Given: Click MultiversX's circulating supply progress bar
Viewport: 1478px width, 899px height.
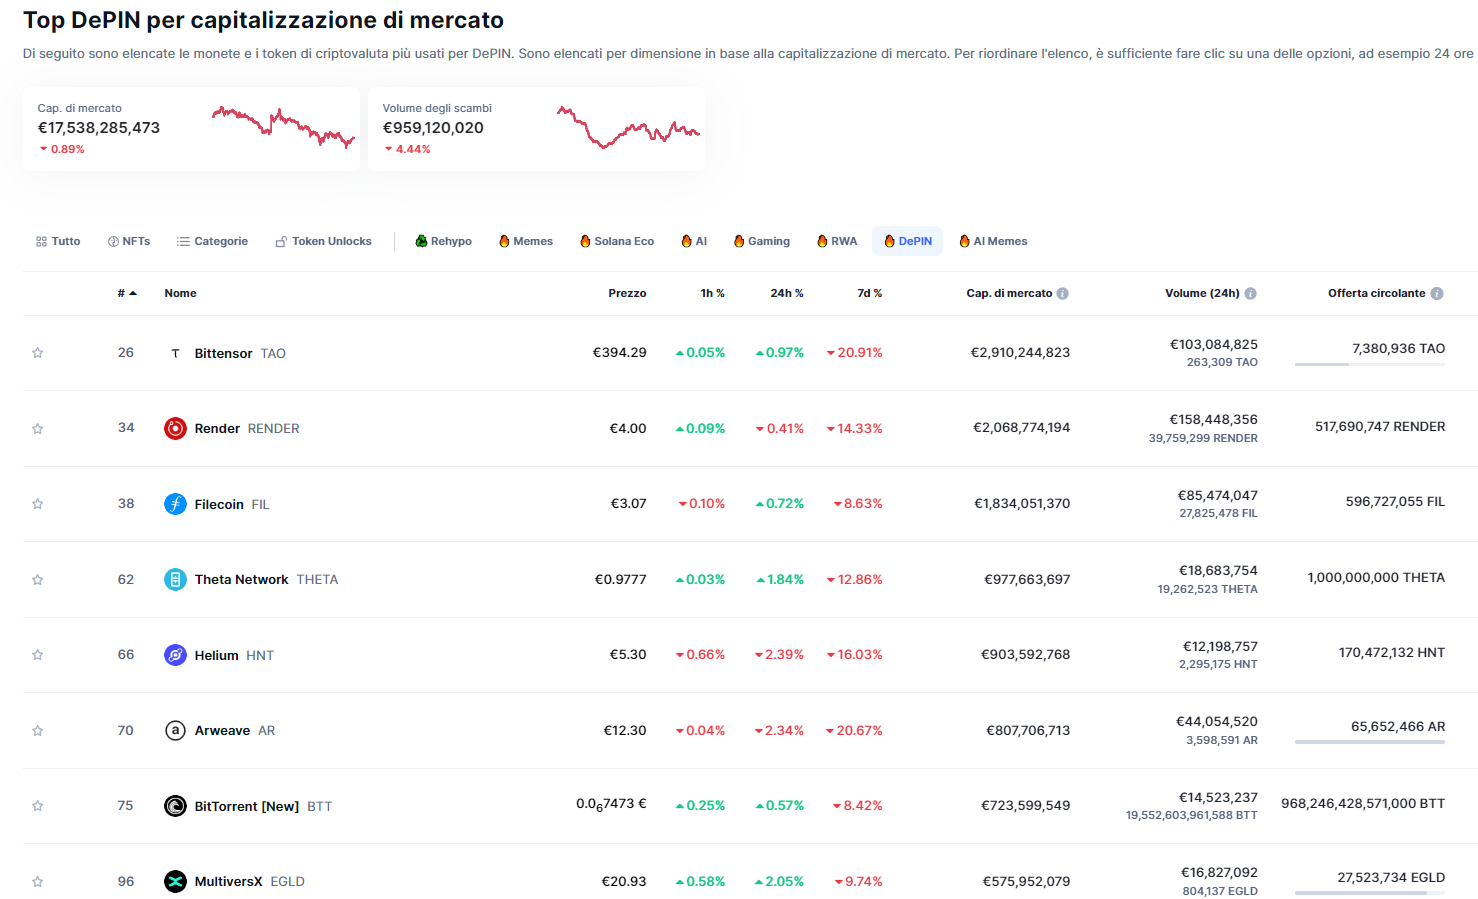Looking at the screenshot, I should point(1370,893).
